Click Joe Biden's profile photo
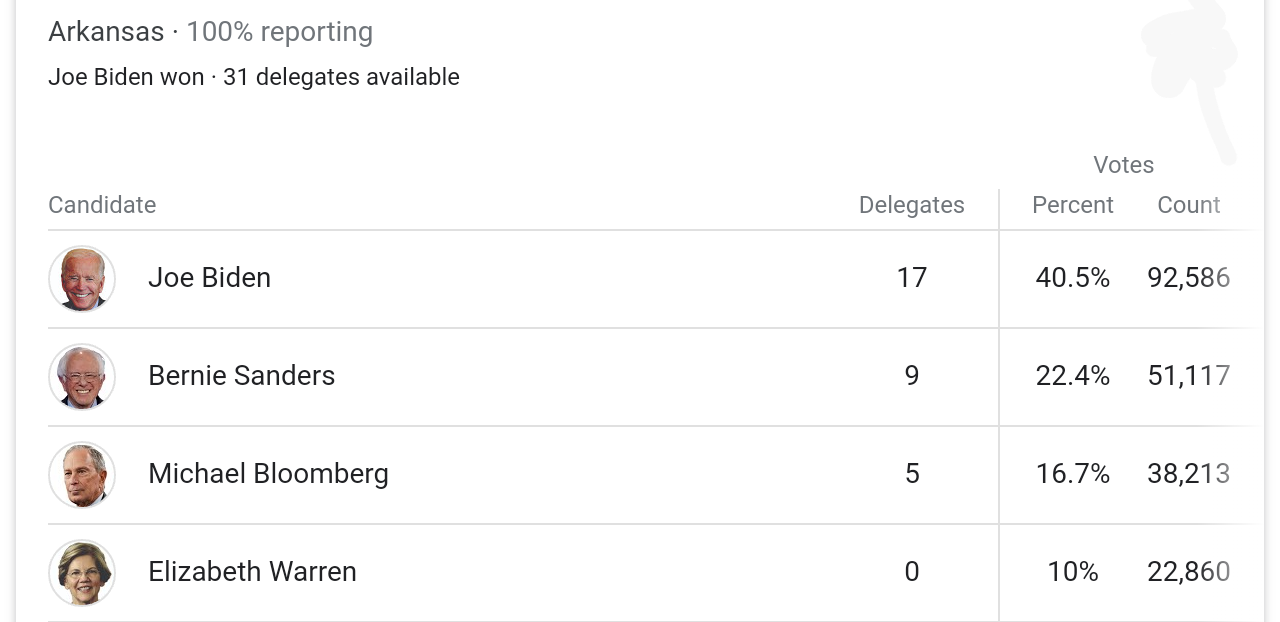Viewport: 1280px width, 622px height. coord(82,279)
